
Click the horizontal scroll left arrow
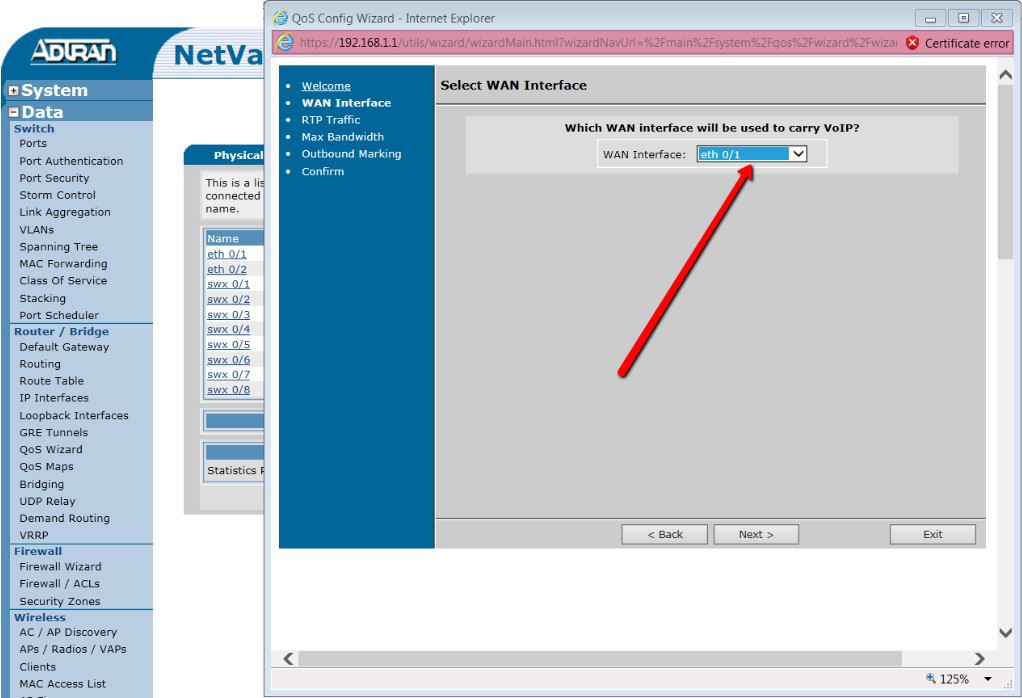coord(289,658)
